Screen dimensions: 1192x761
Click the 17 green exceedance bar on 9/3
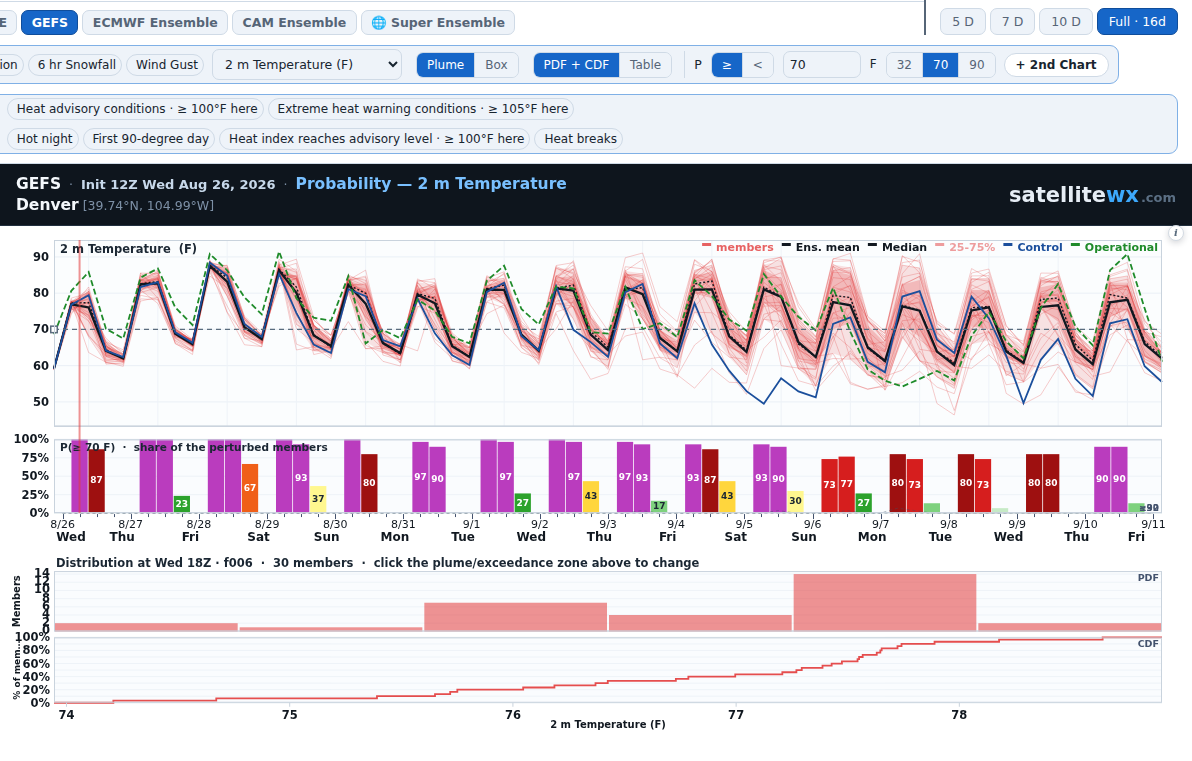[659, 506]
